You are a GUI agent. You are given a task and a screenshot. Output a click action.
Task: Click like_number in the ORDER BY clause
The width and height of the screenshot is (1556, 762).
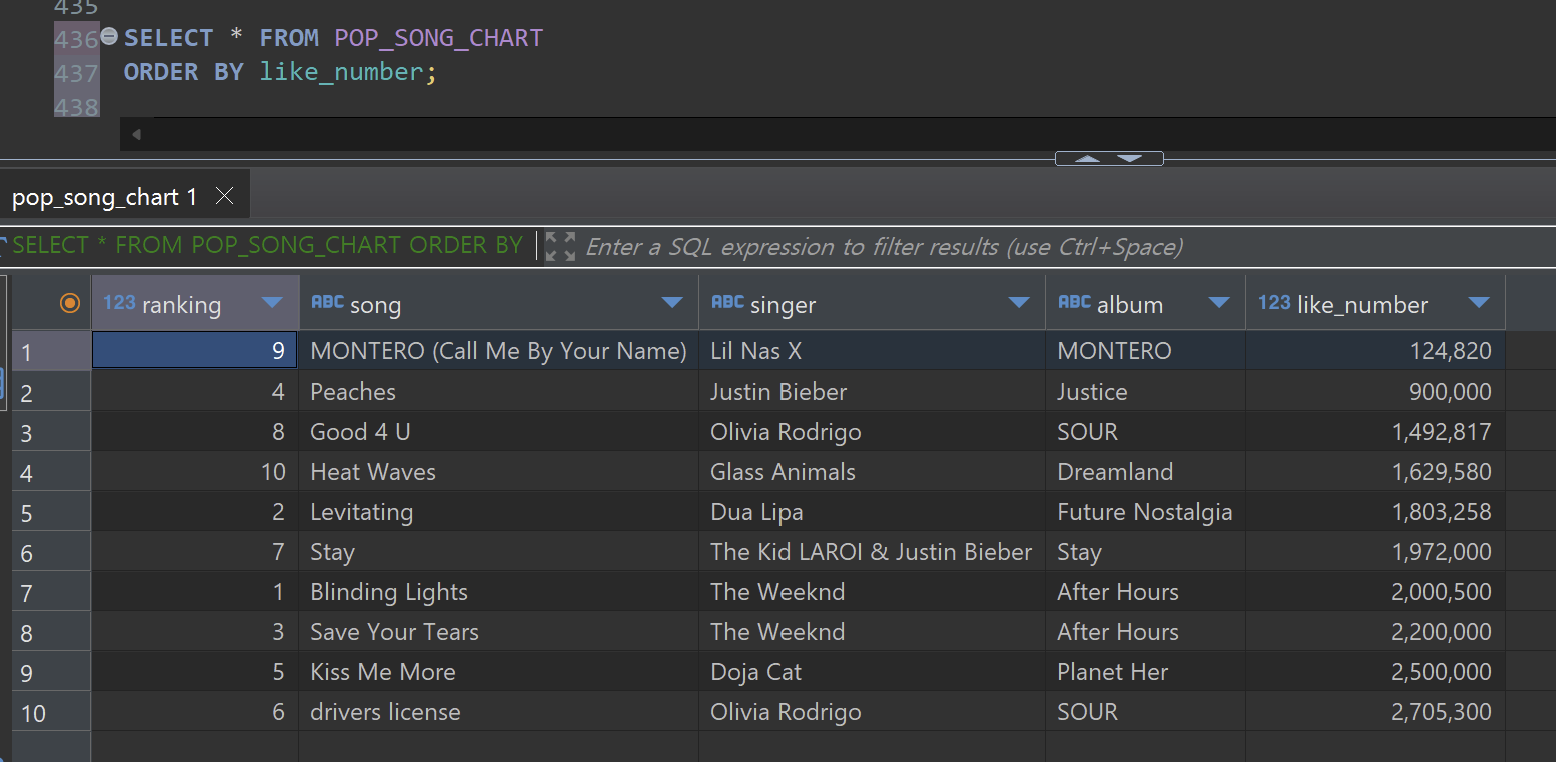(x=342, y=72)
